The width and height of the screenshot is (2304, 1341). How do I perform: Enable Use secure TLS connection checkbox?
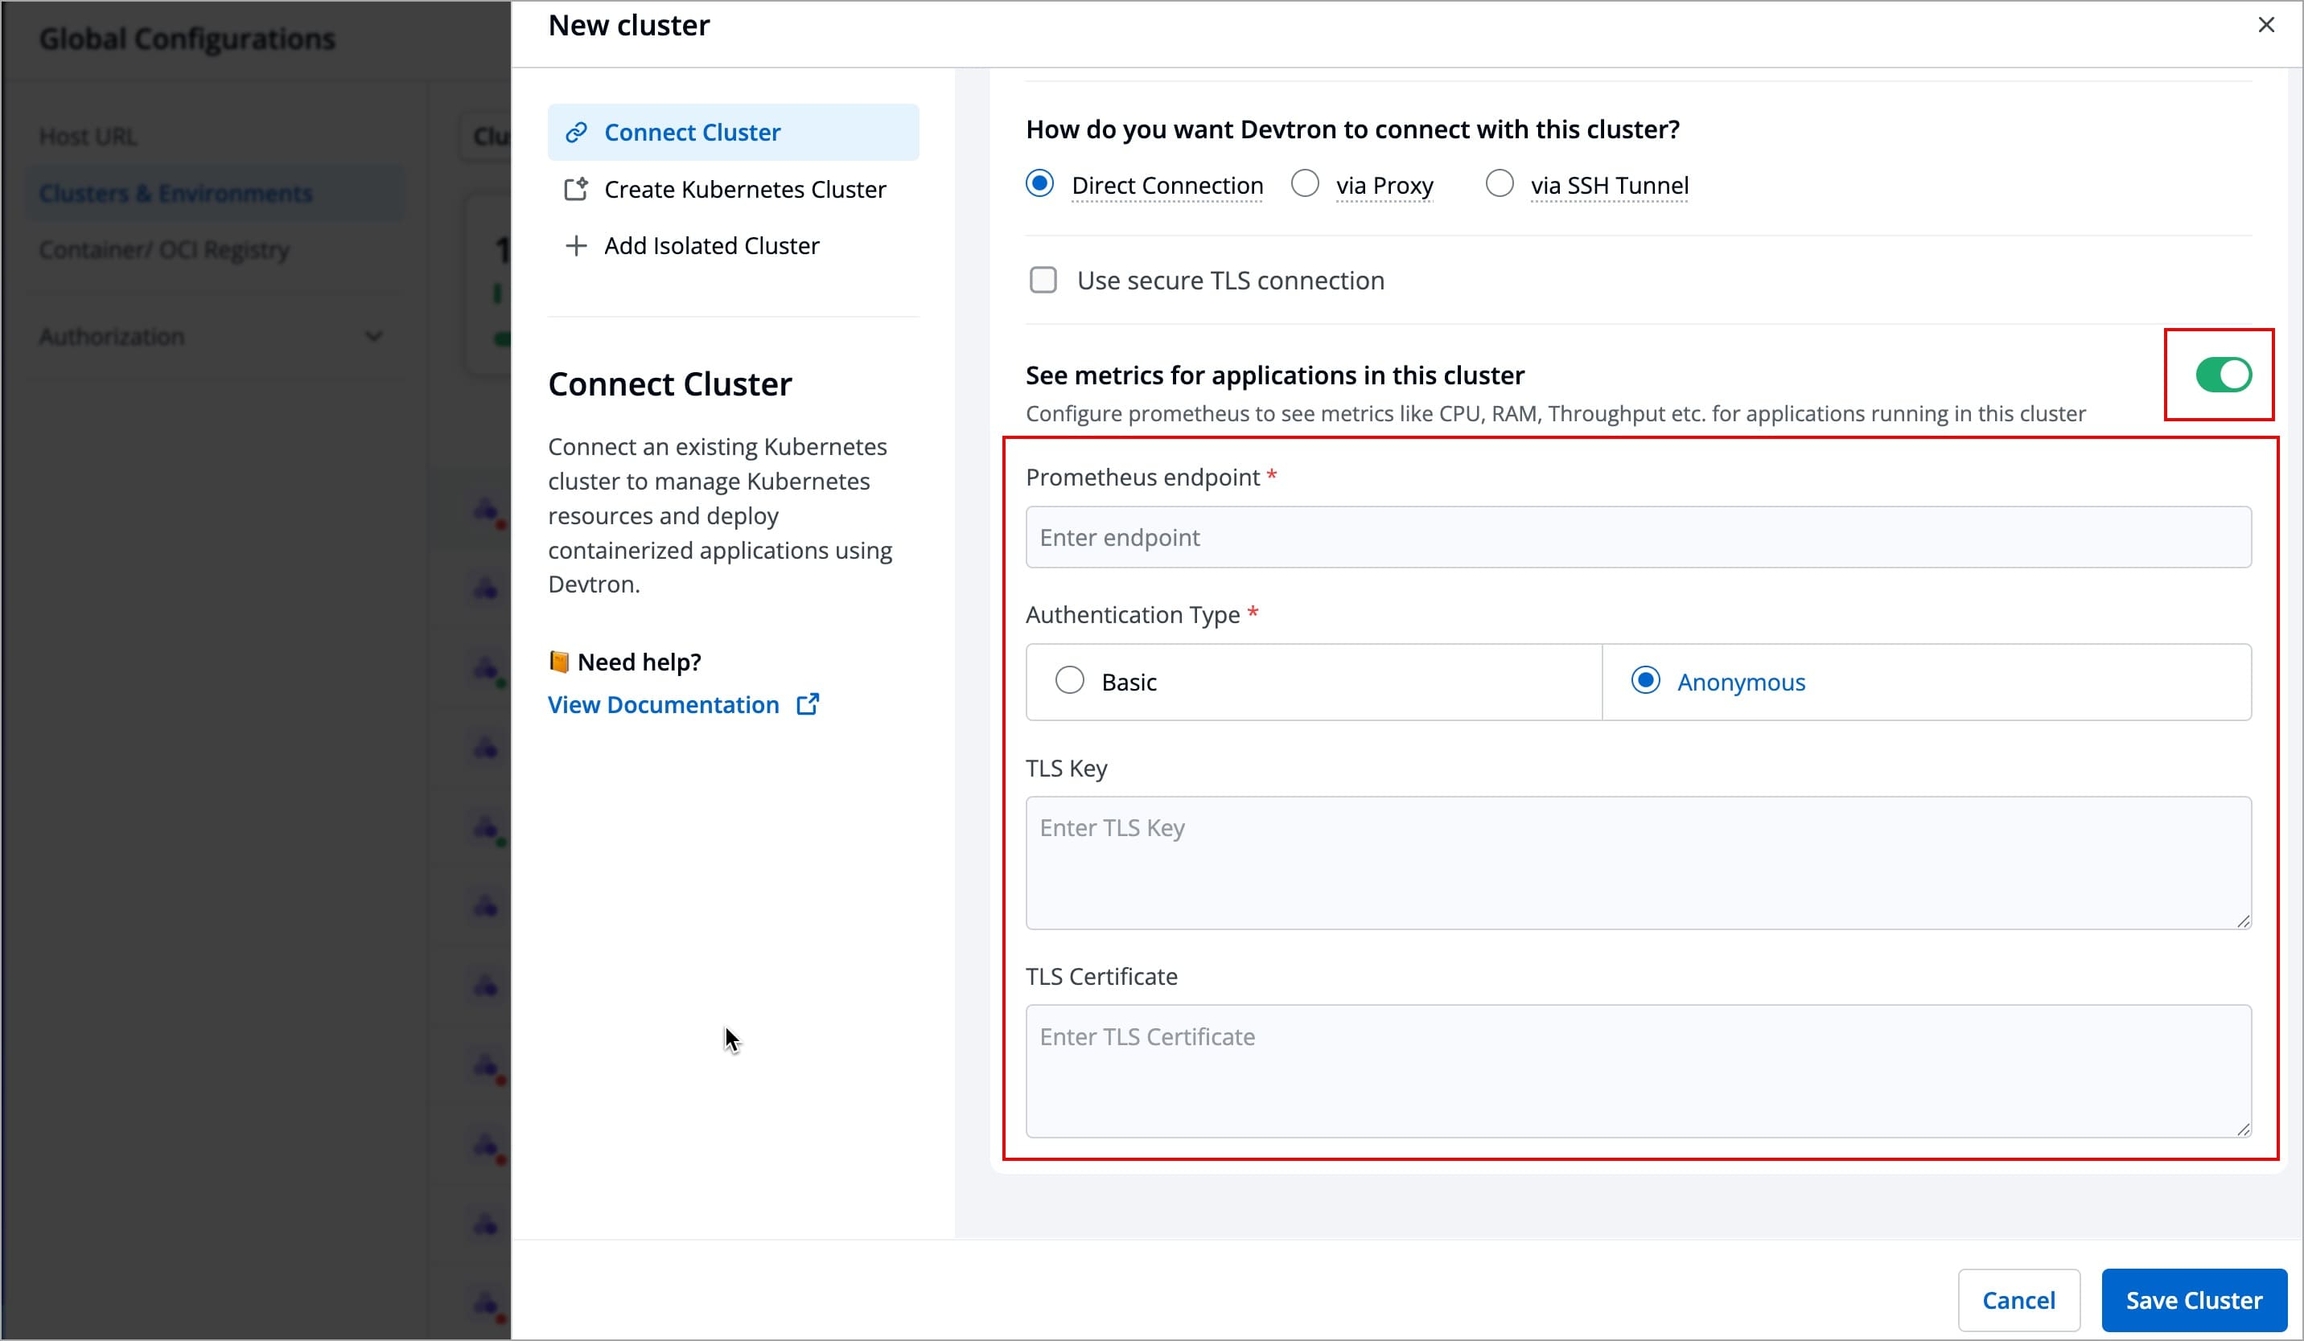(x=1043, y=280)
